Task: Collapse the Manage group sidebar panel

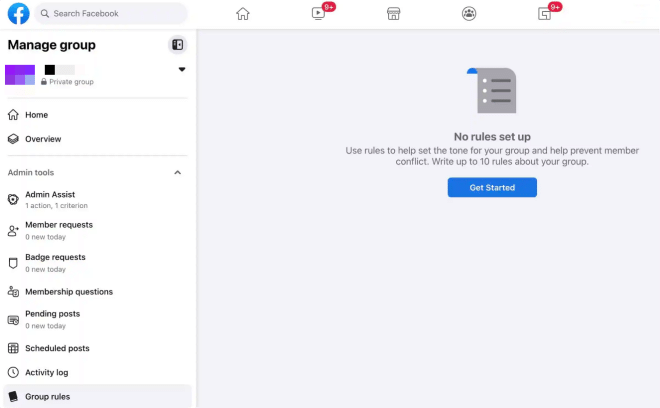Action: (178, 45)
